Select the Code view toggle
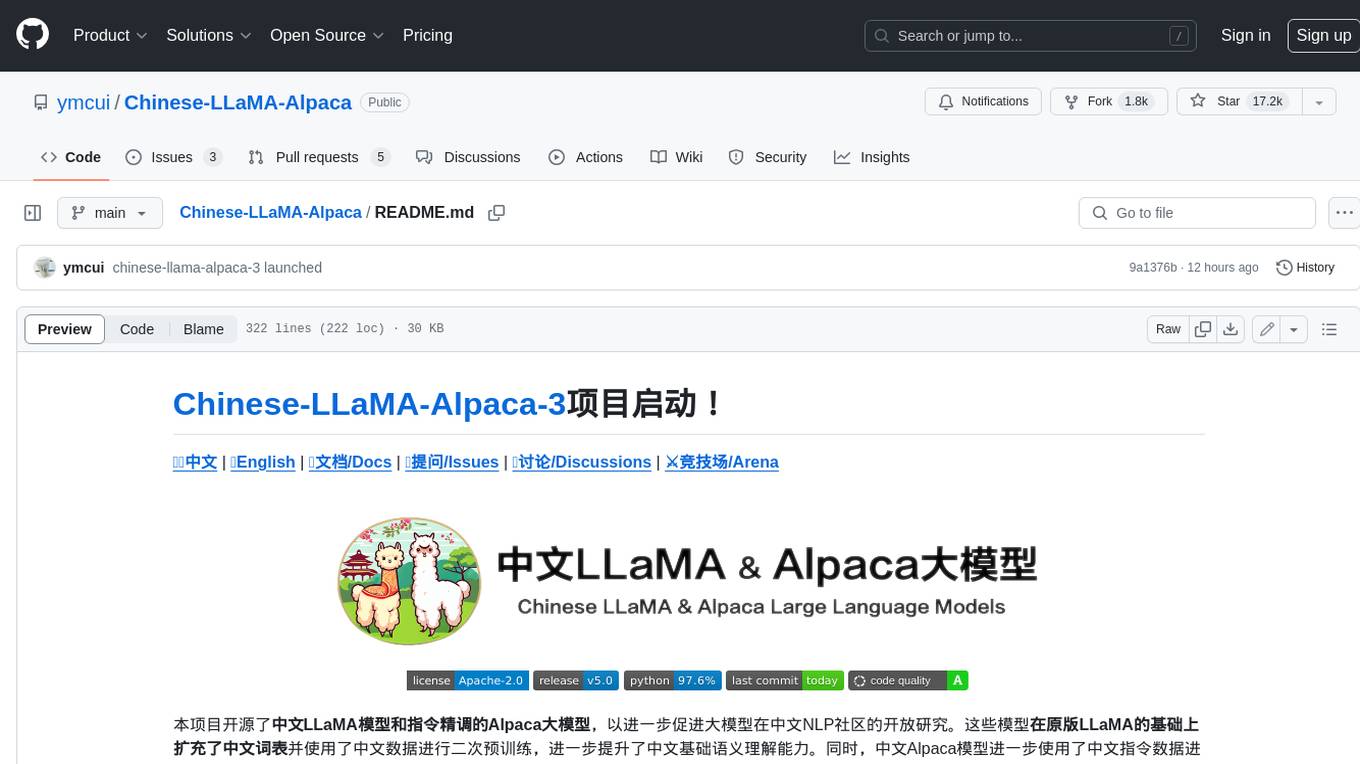 coord(137,329)
